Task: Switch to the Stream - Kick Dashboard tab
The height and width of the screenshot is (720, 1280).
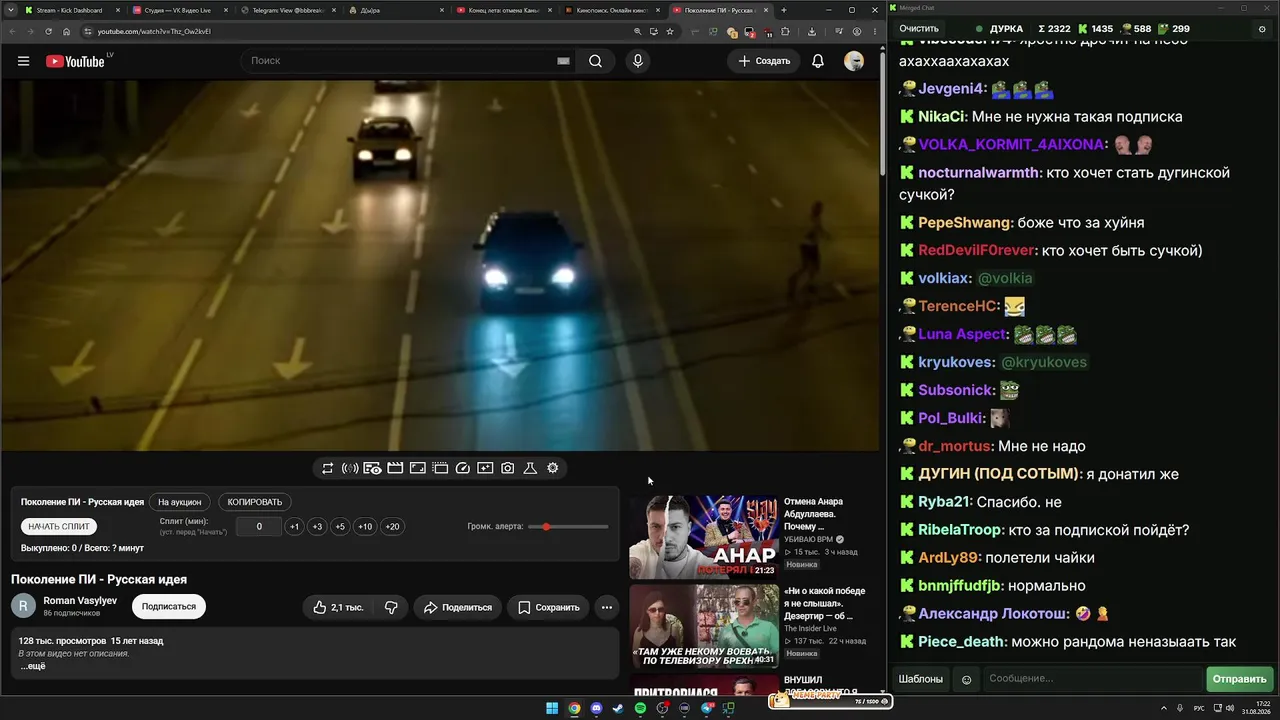Action: coord(70,10)
